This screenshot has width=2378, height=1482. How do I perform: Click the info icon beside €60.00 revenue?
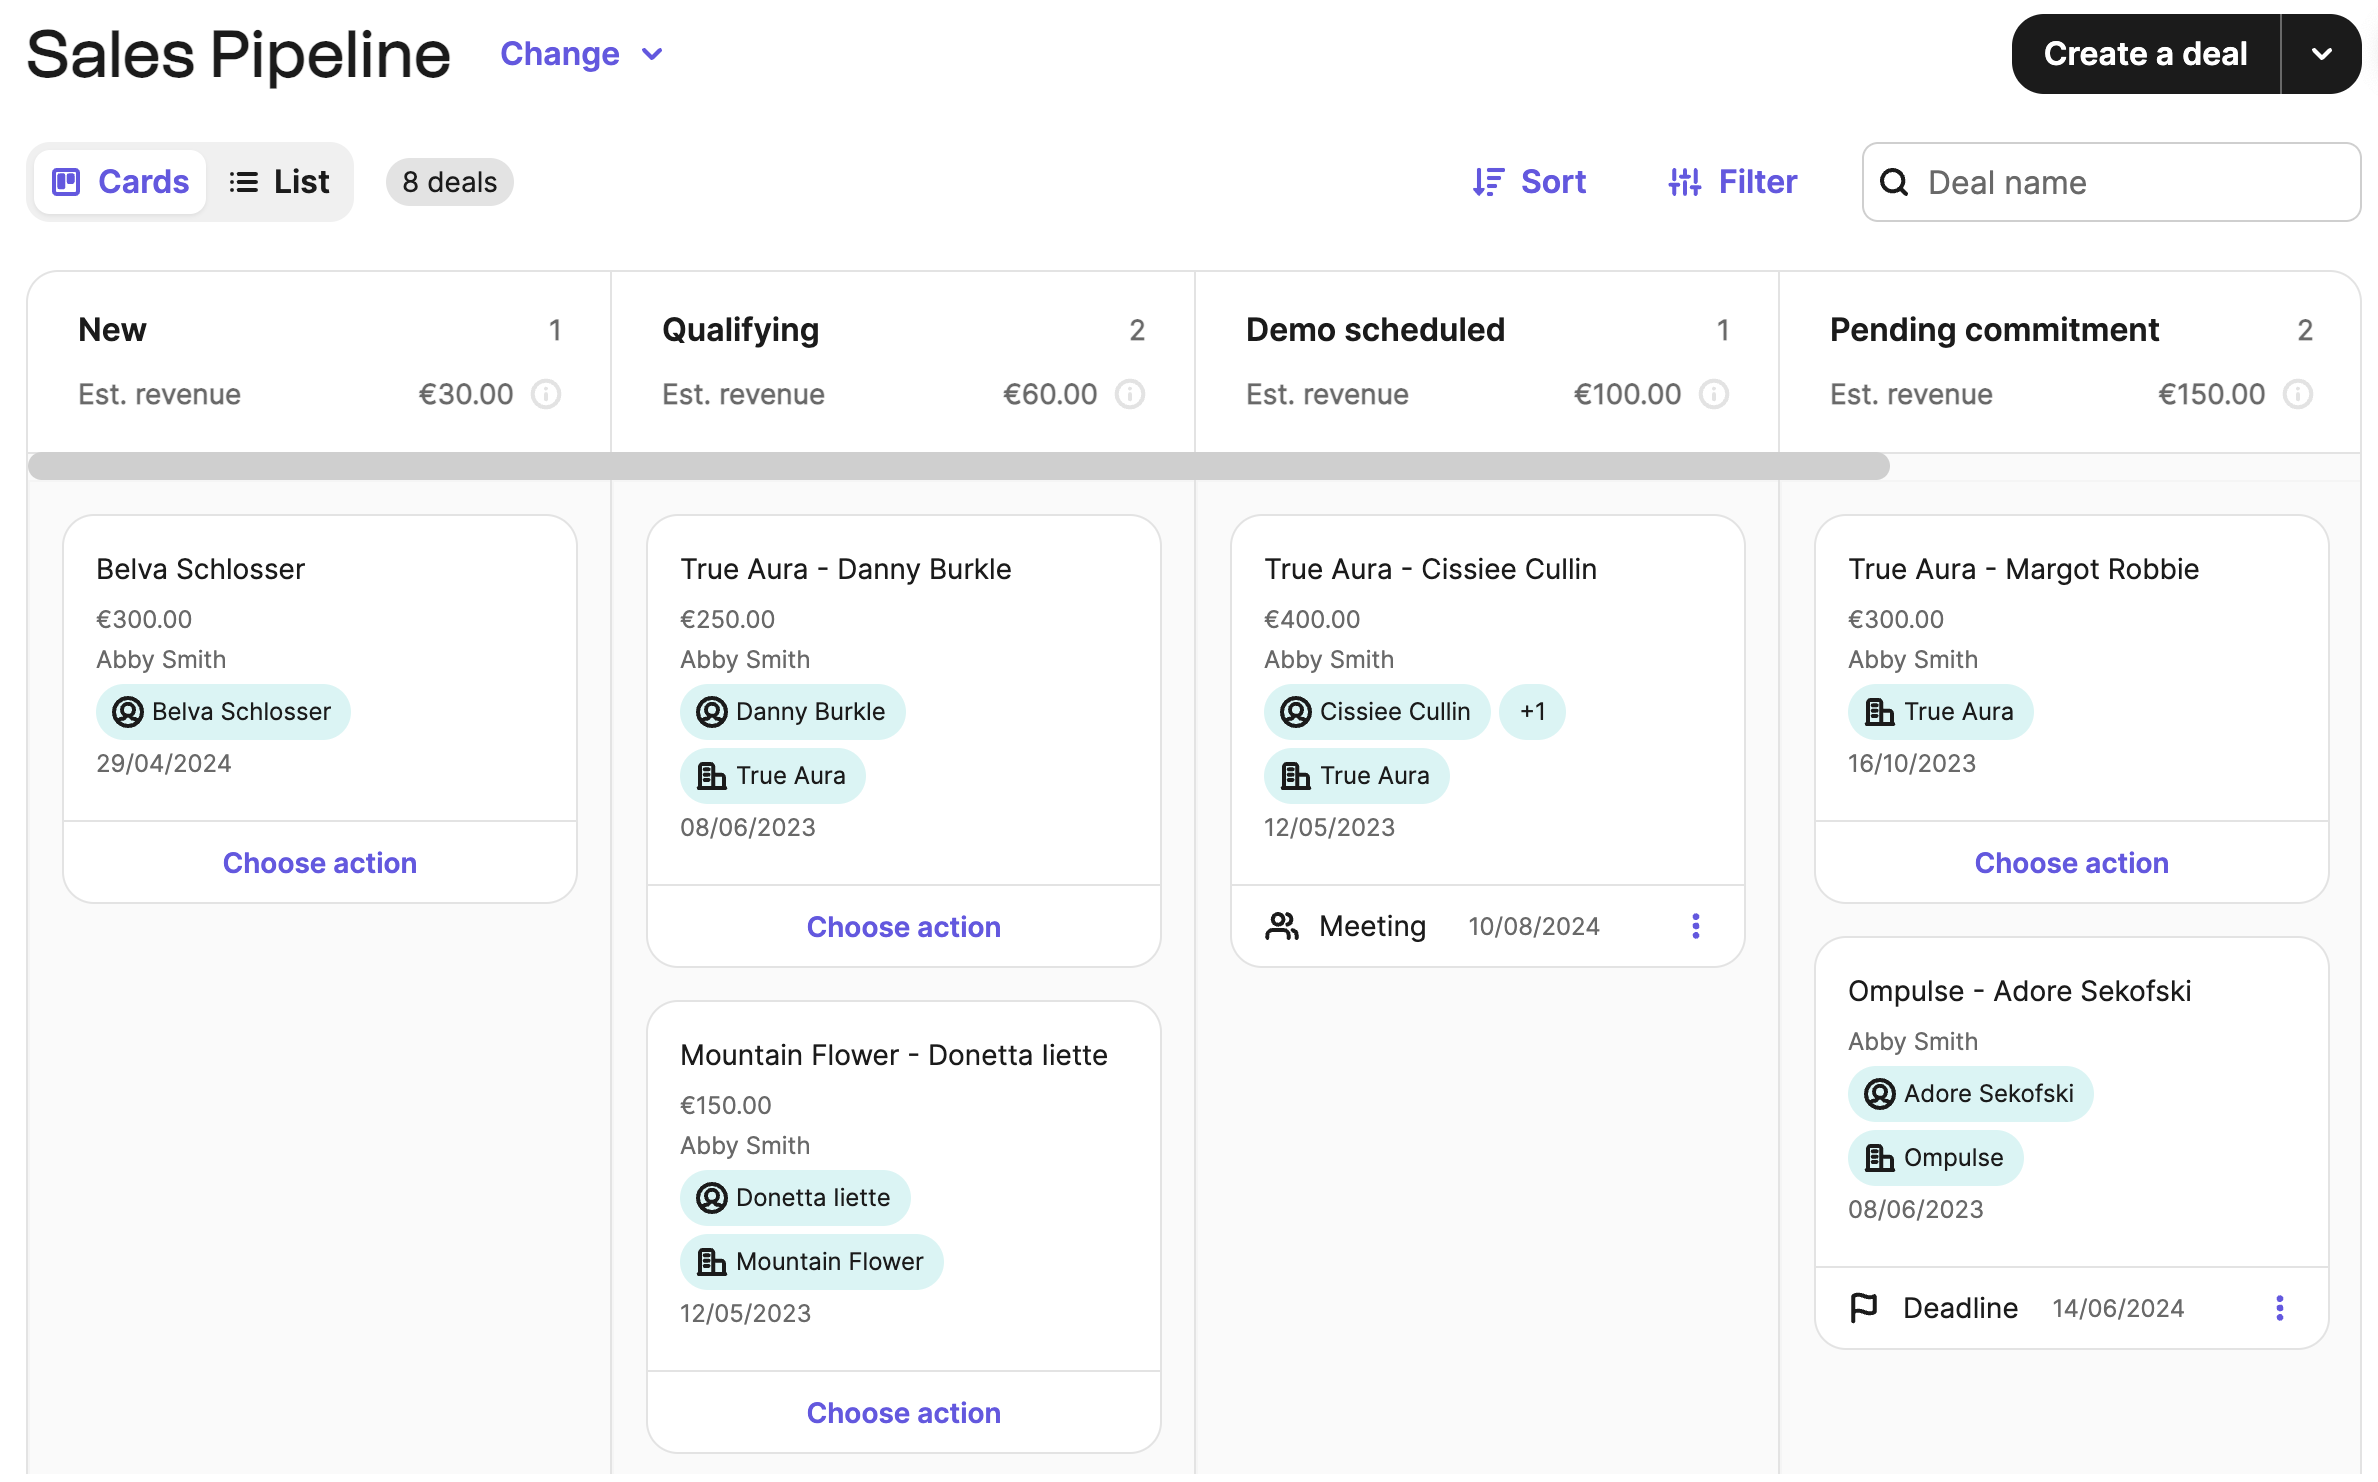(1130, 394)
